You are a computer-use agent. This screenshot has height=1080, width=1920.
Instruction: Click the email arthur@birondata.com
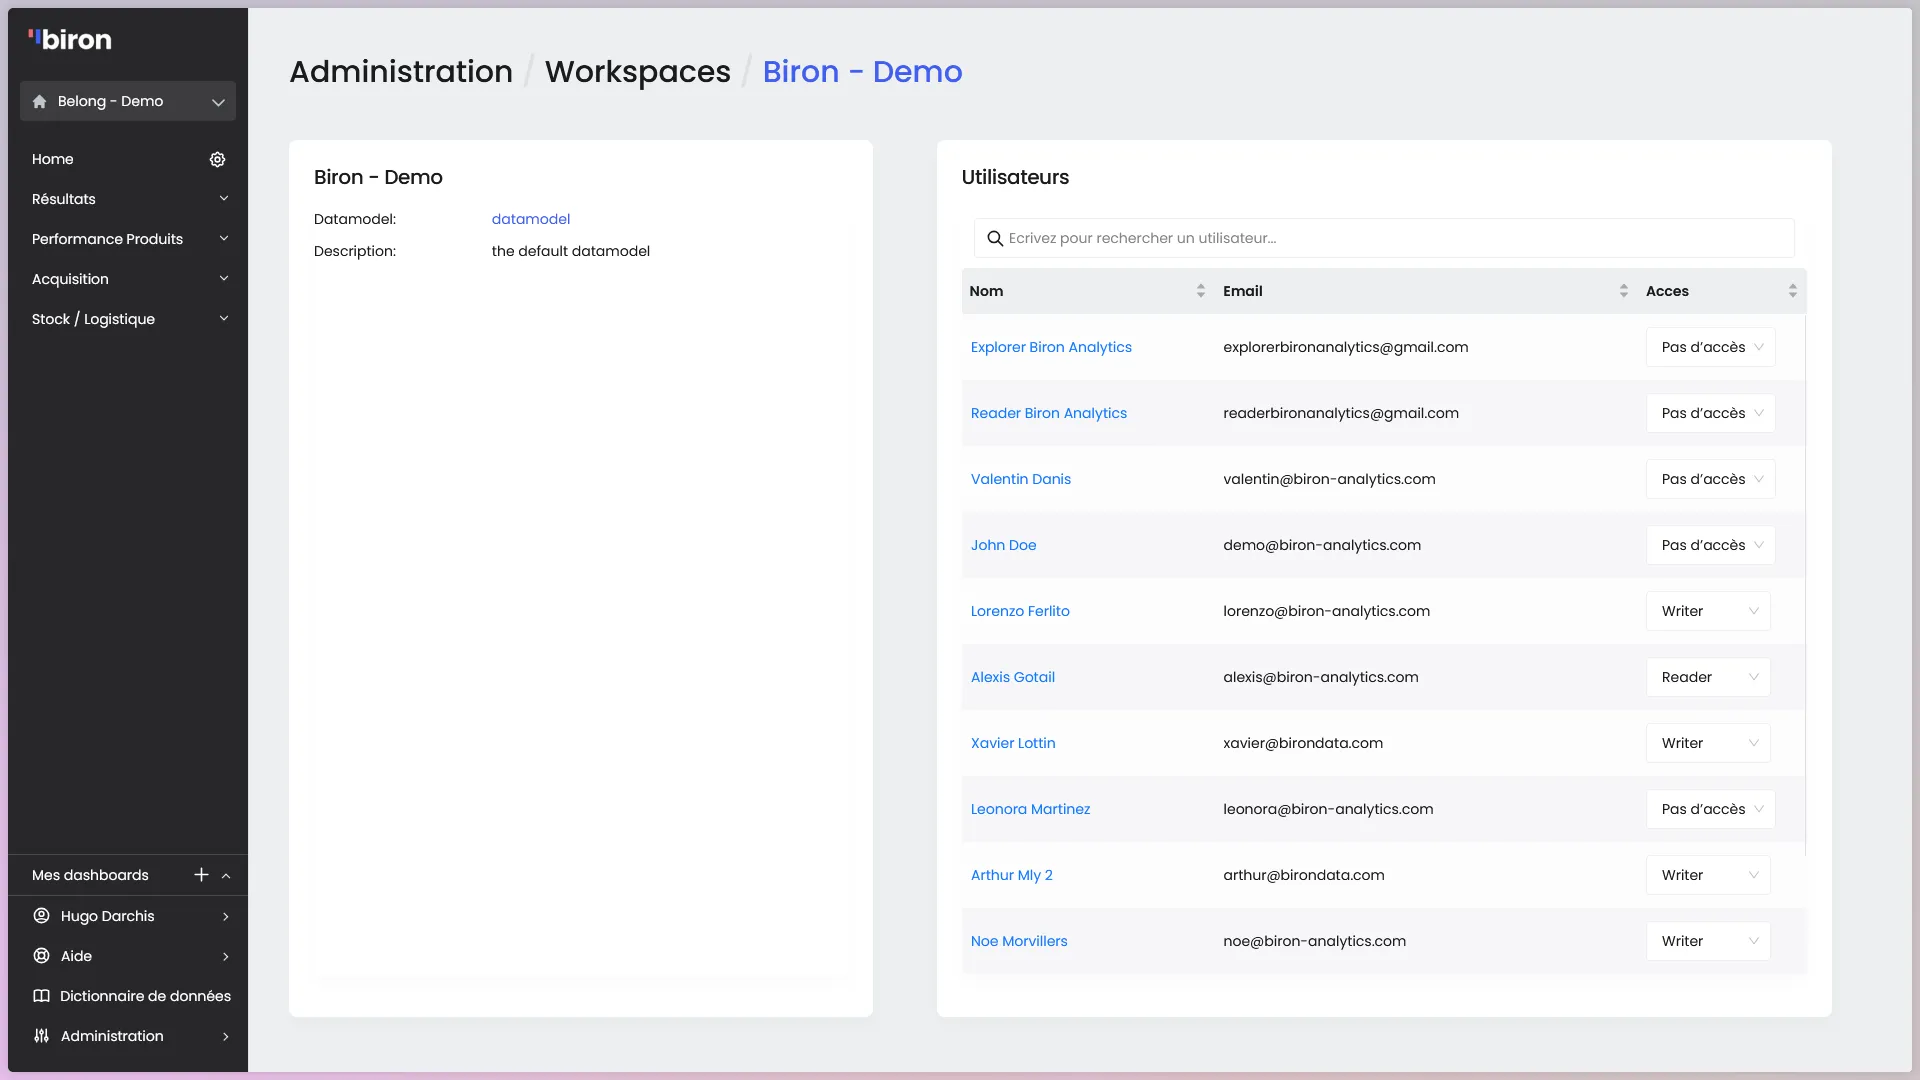[x=1303, y=875]
